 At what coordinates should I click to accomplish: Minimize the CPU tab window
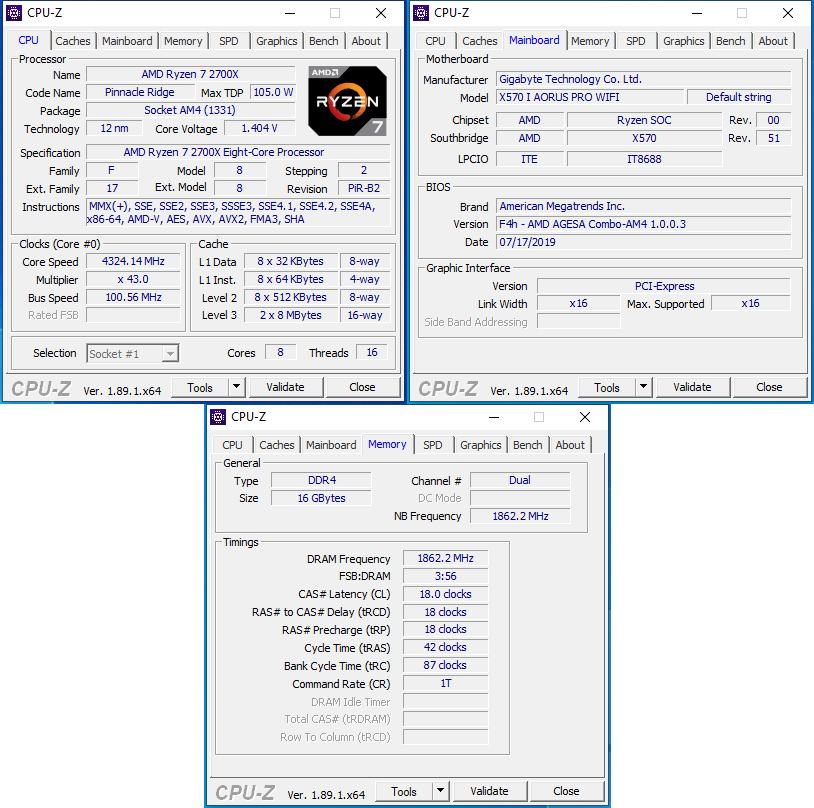[x=290, y=13]
